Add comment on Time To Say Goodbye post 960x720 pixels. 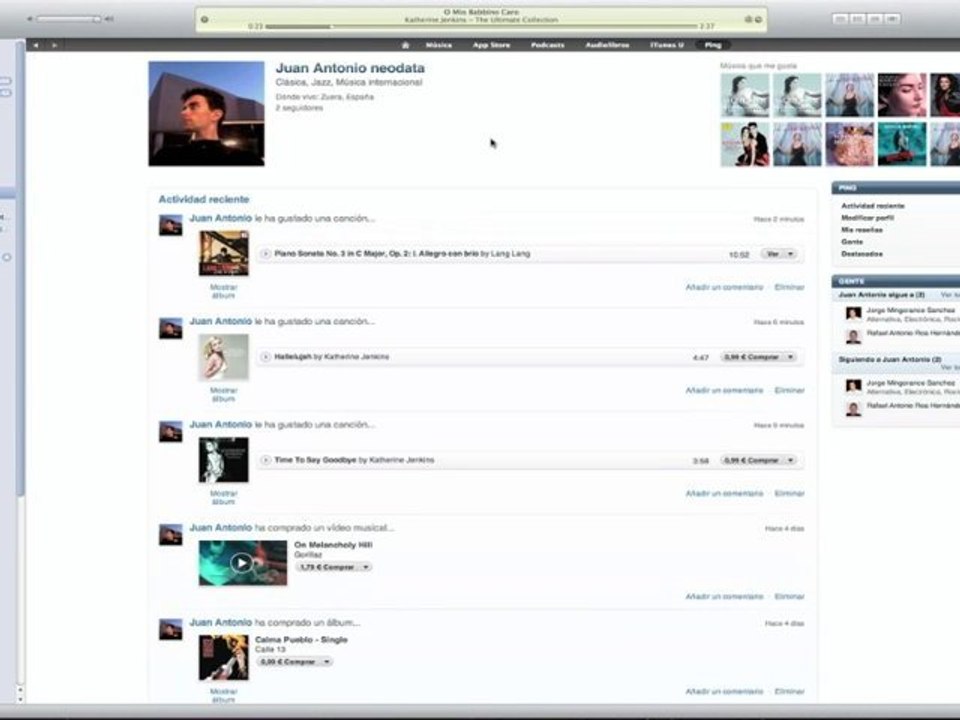724,493
